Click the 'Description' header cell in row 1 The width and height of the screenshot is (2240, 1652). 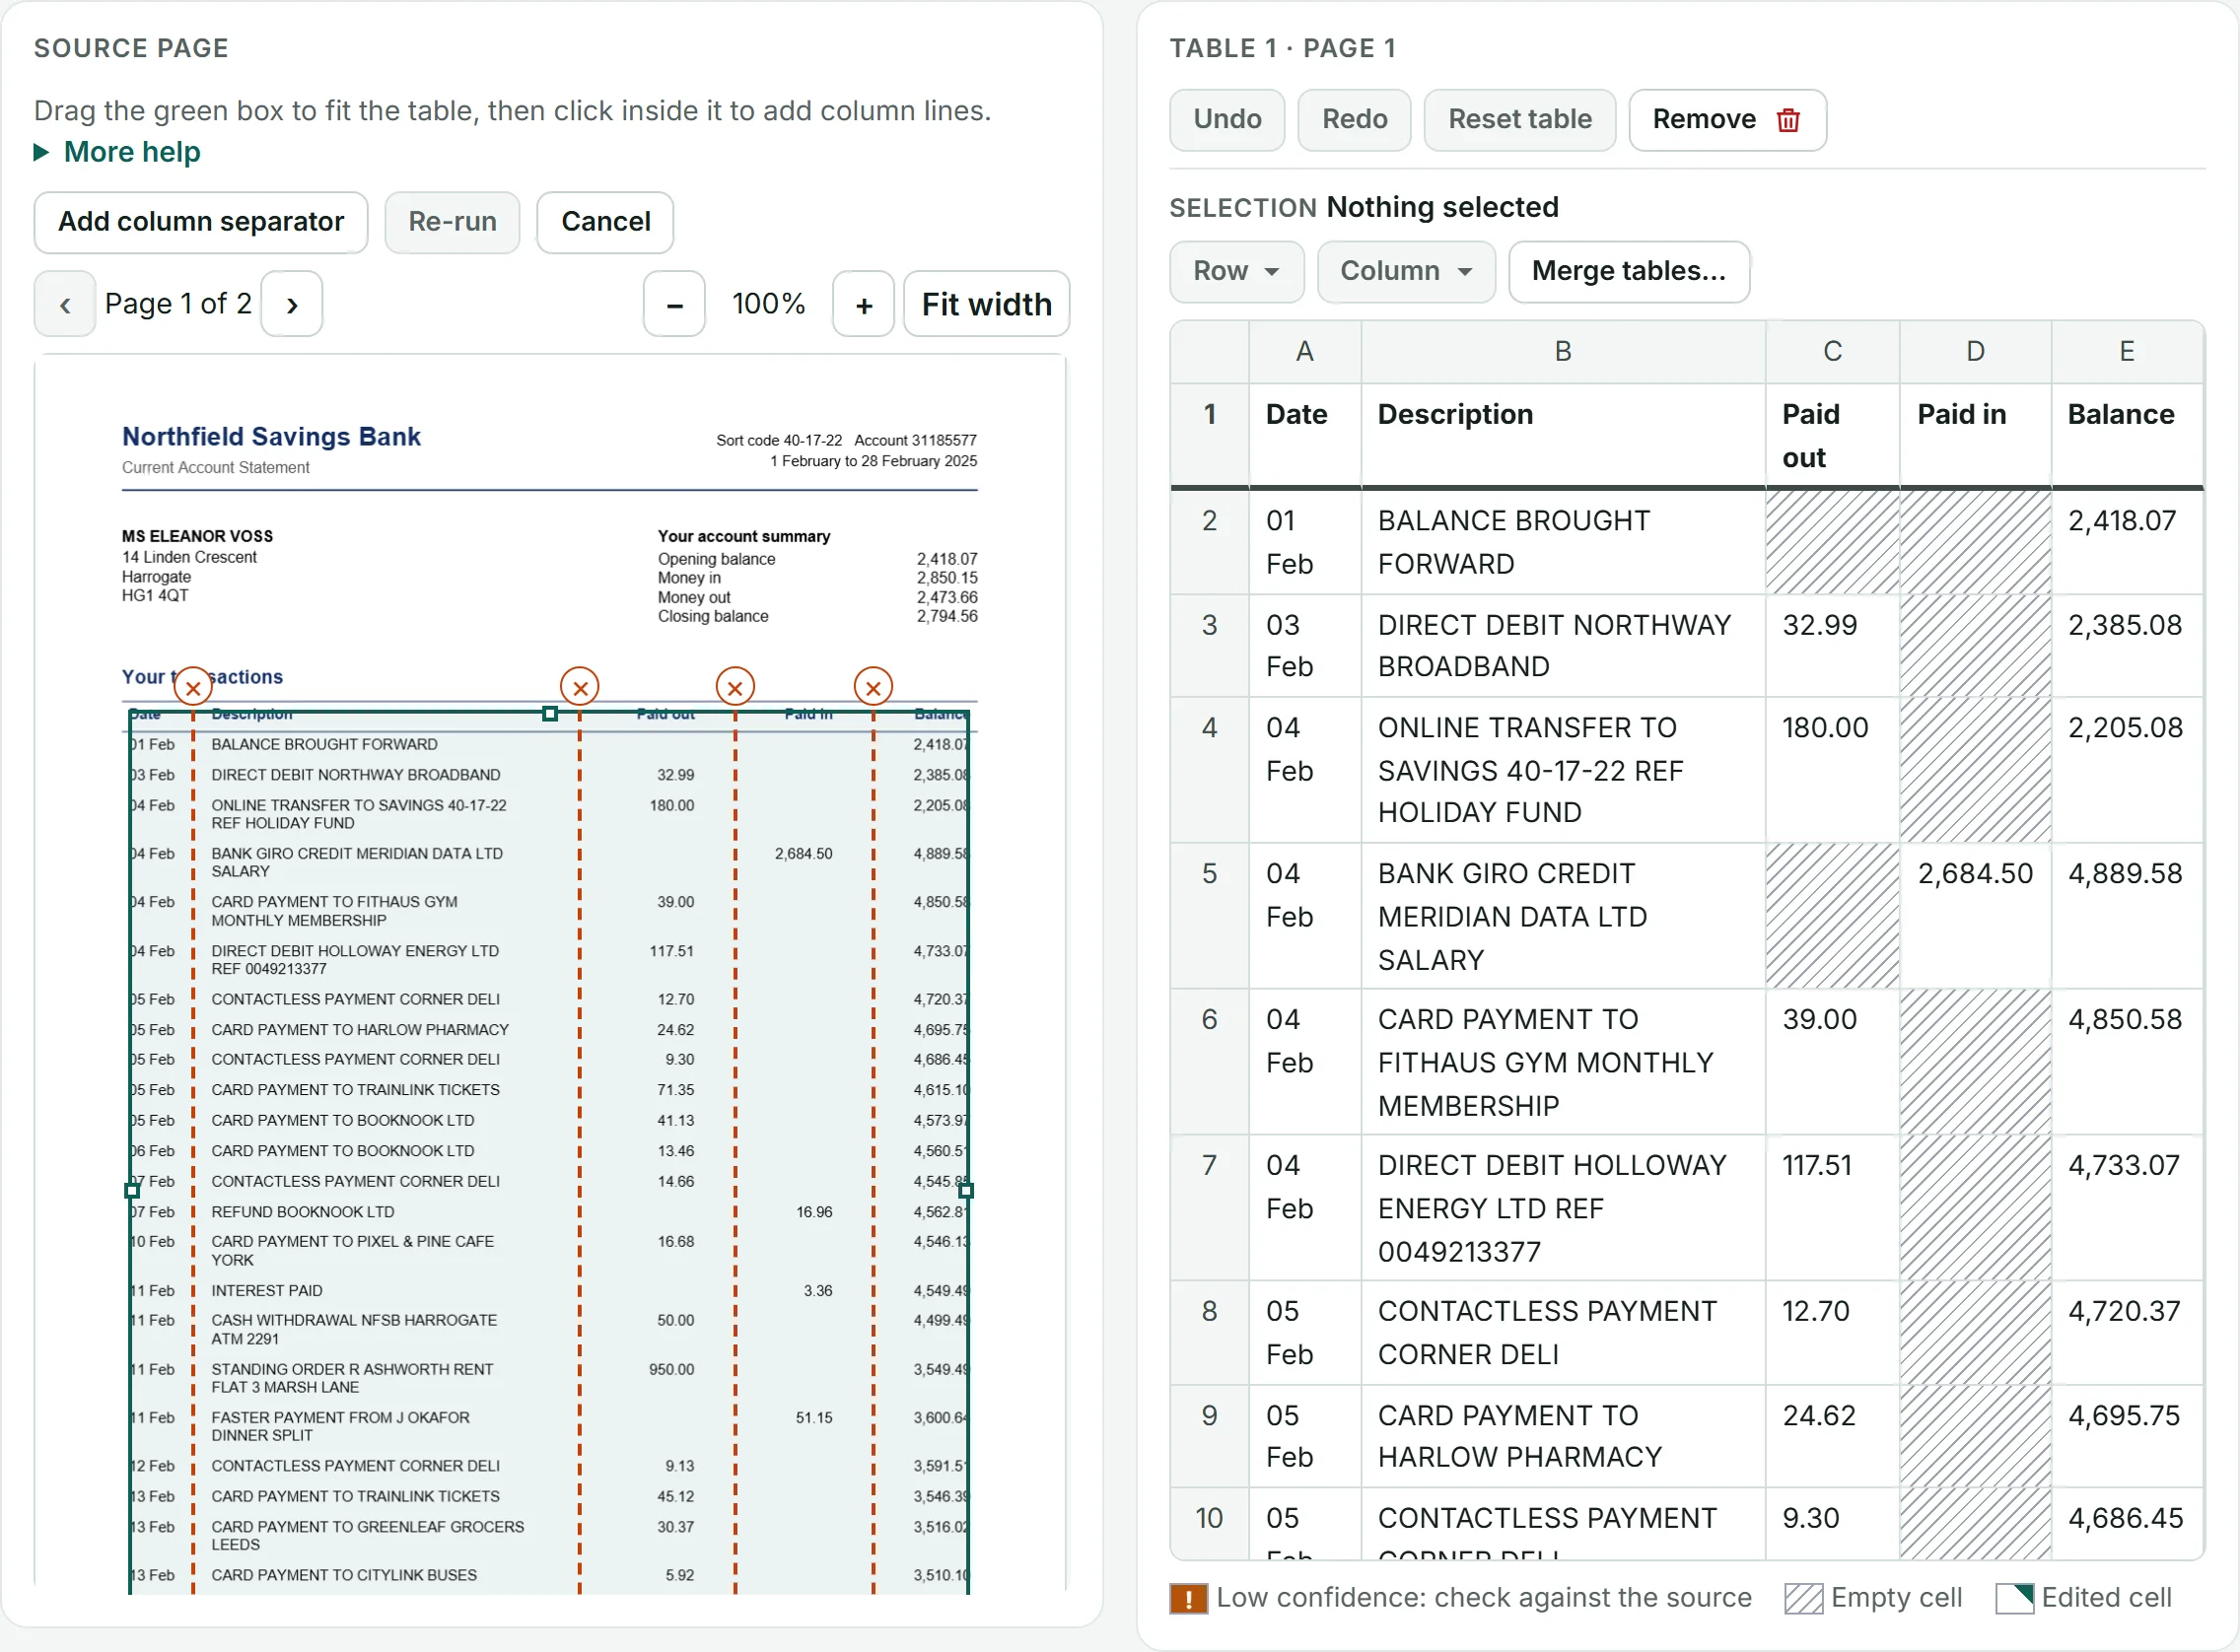click(1563, 436)
